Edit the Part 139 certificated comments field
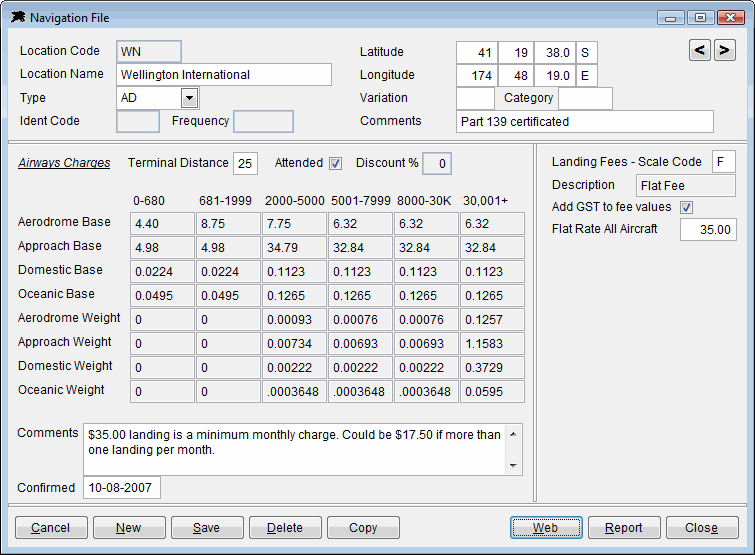 click(x=585, y=122)
